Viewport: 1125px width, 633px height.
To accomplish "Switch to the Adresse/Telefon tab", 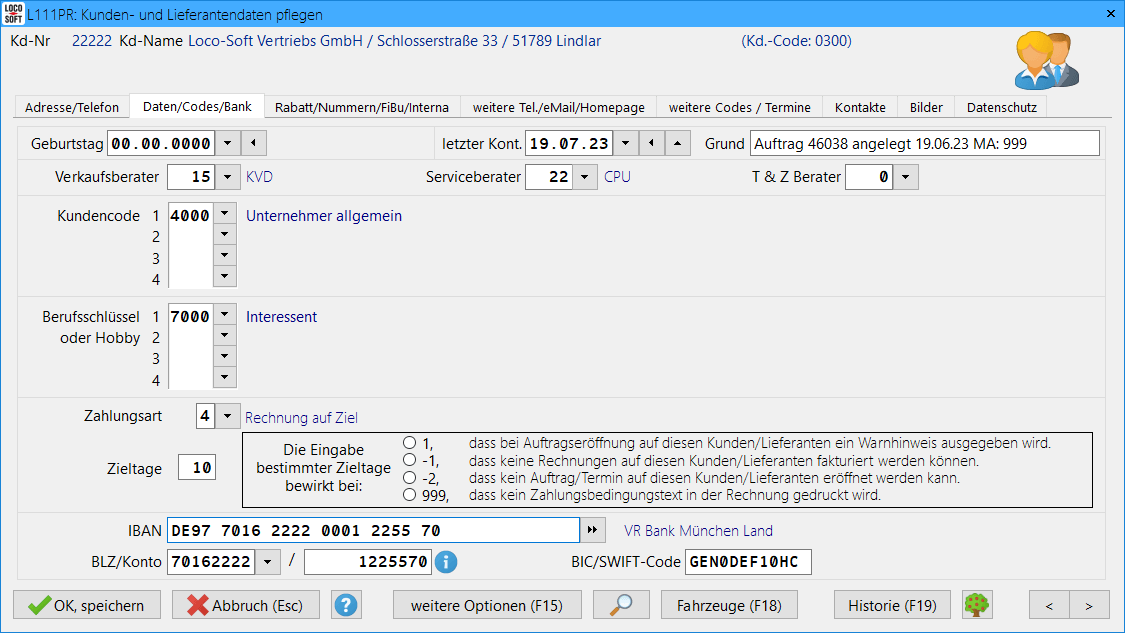I will [72, 107].
